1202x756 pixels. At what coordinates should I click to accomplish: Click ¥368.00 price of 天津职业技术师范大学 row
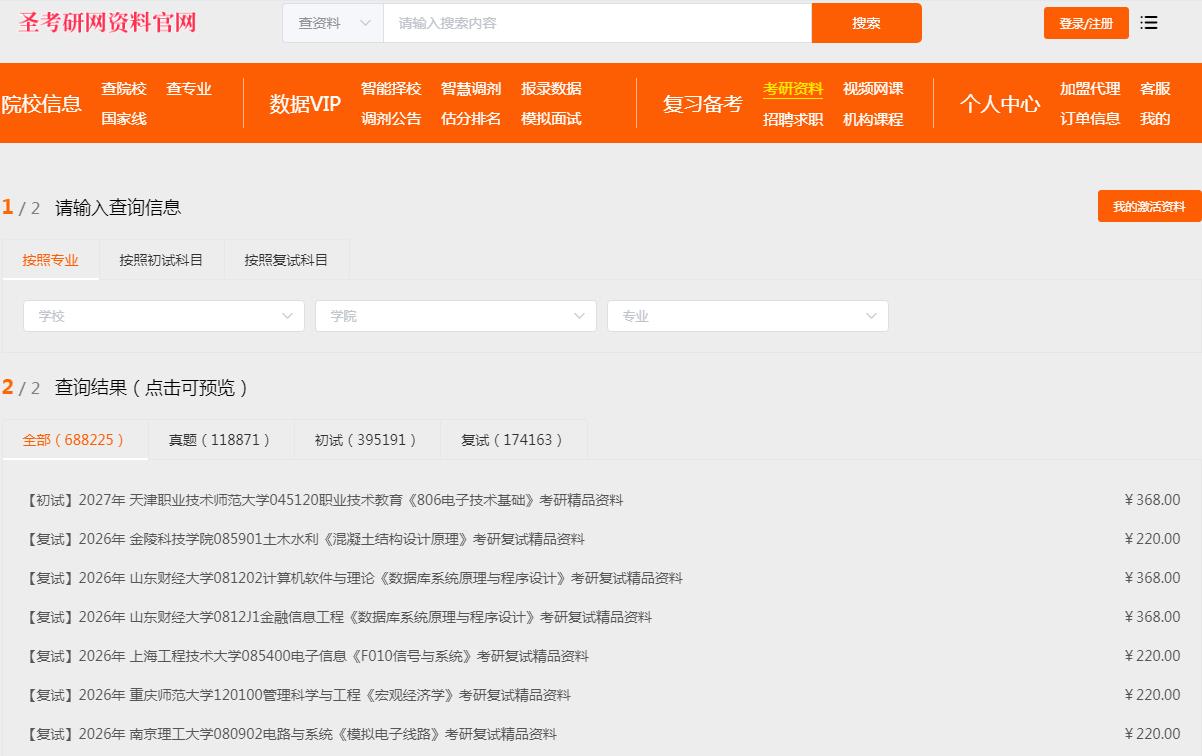coord(1152,500)
